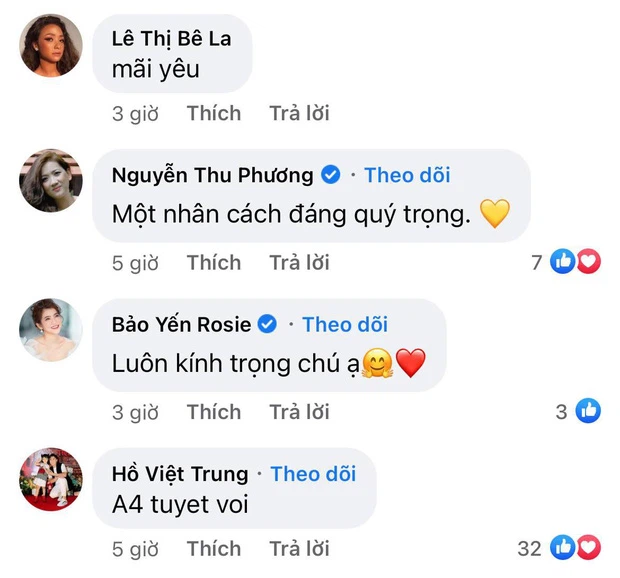
Task: Open Hồ Việt Trung's avatar
Action: (x=51, y=479)
